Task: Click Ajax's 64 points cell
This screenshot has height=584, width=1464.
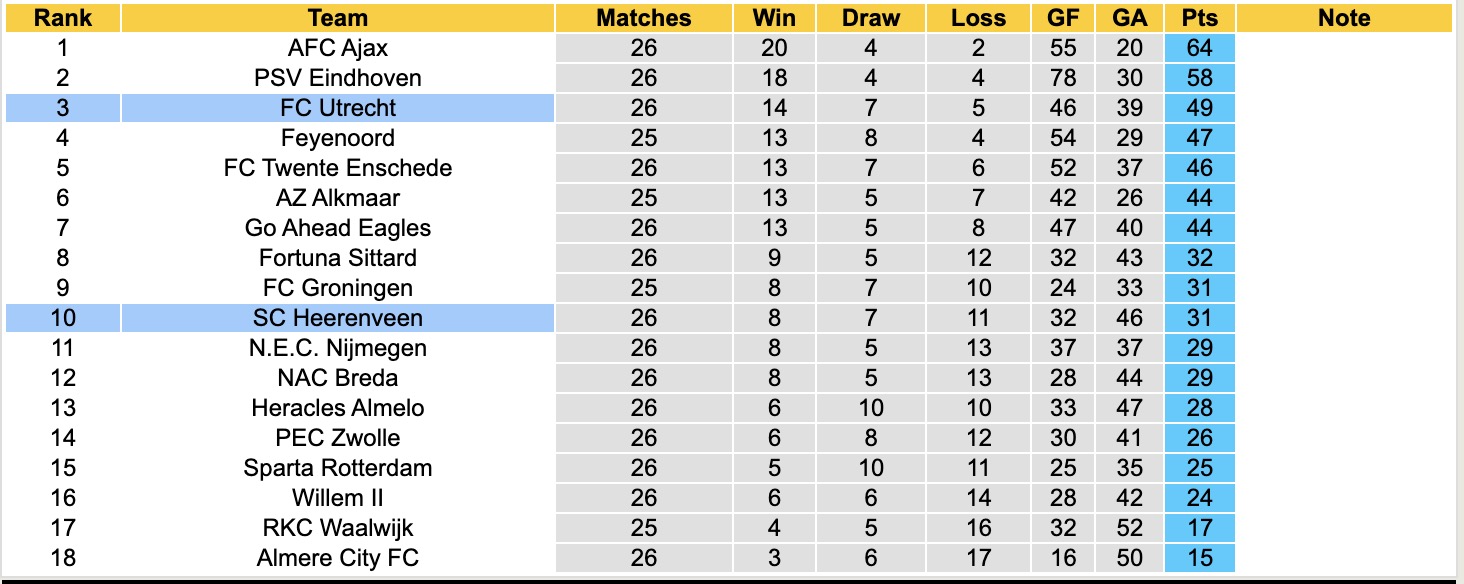Action: pos(1199,48)
